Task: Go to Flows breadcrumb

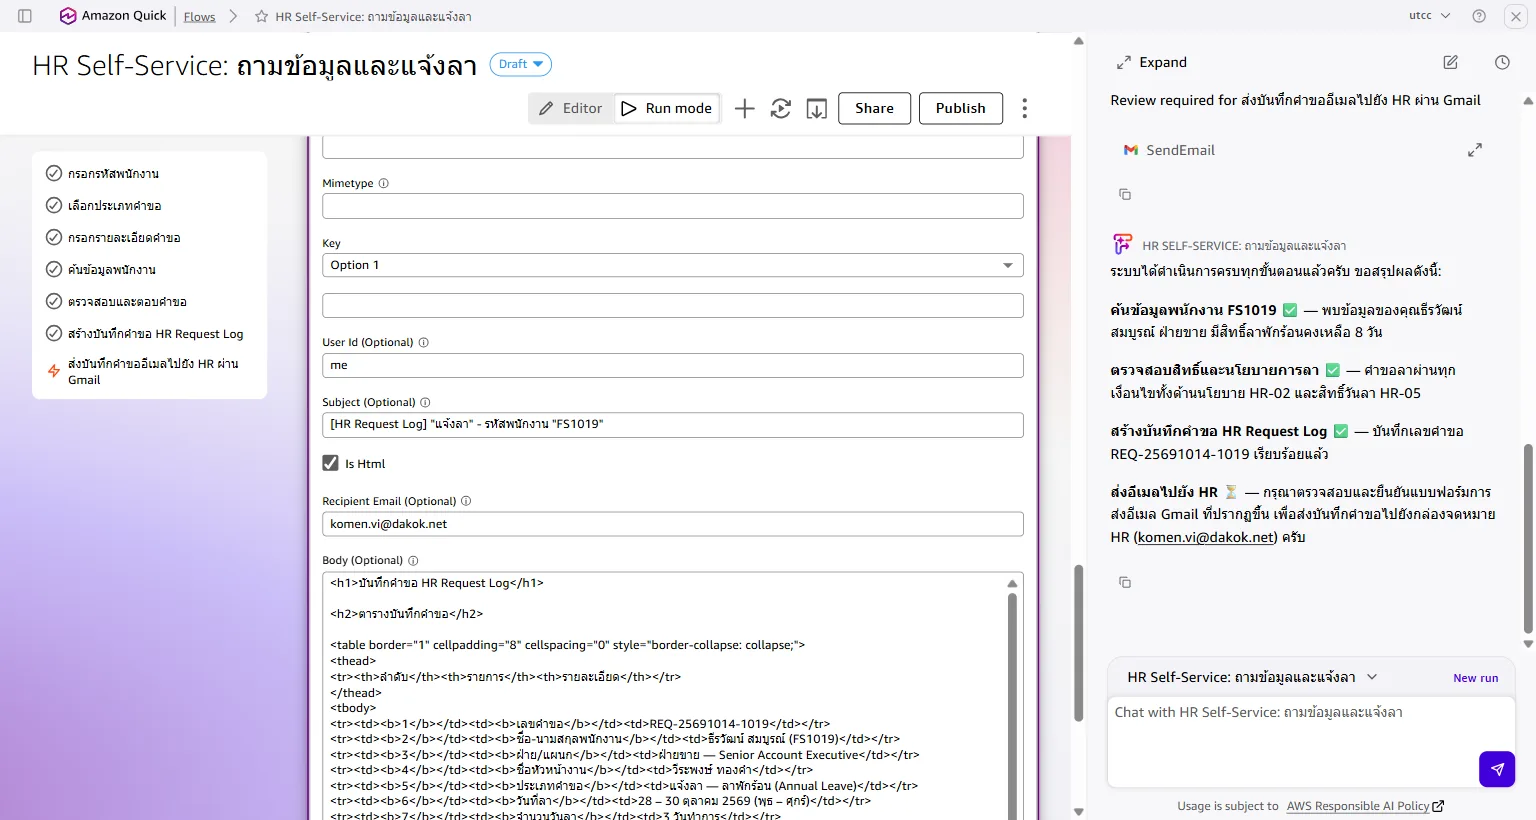Action: 199,16
